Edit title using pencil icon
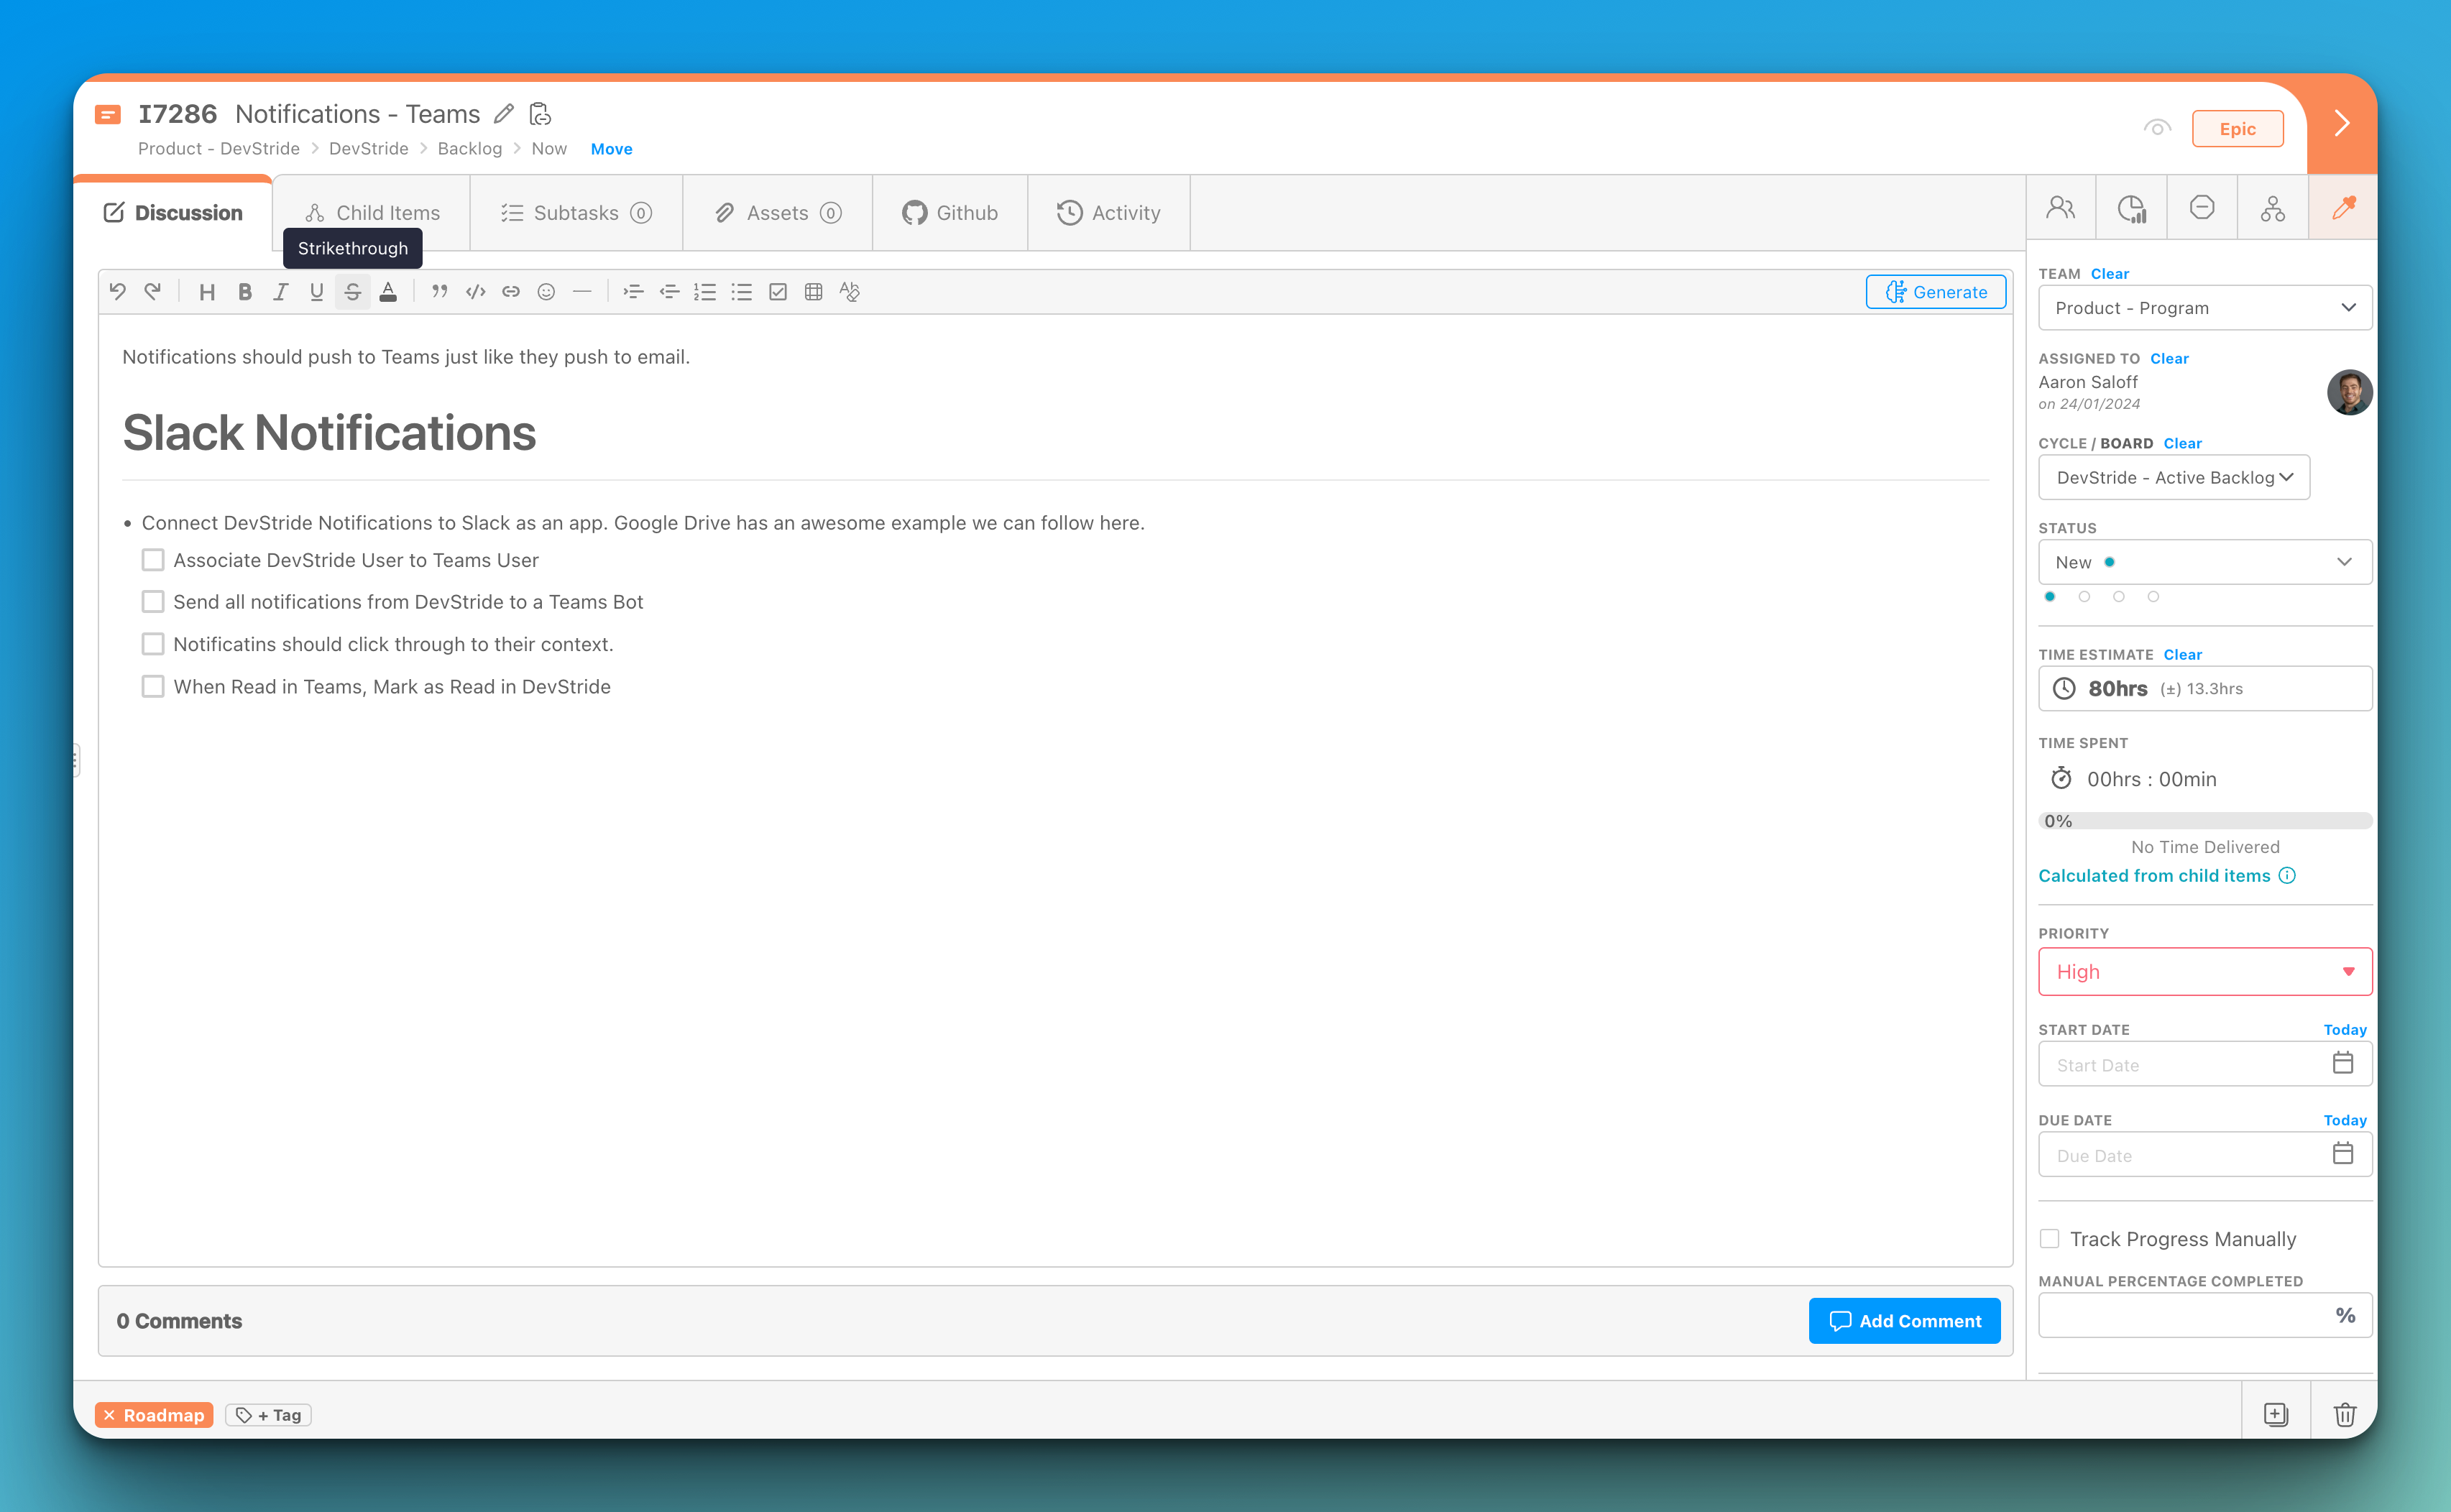This screenshot has height=1512, width=2451. [504, 114]
